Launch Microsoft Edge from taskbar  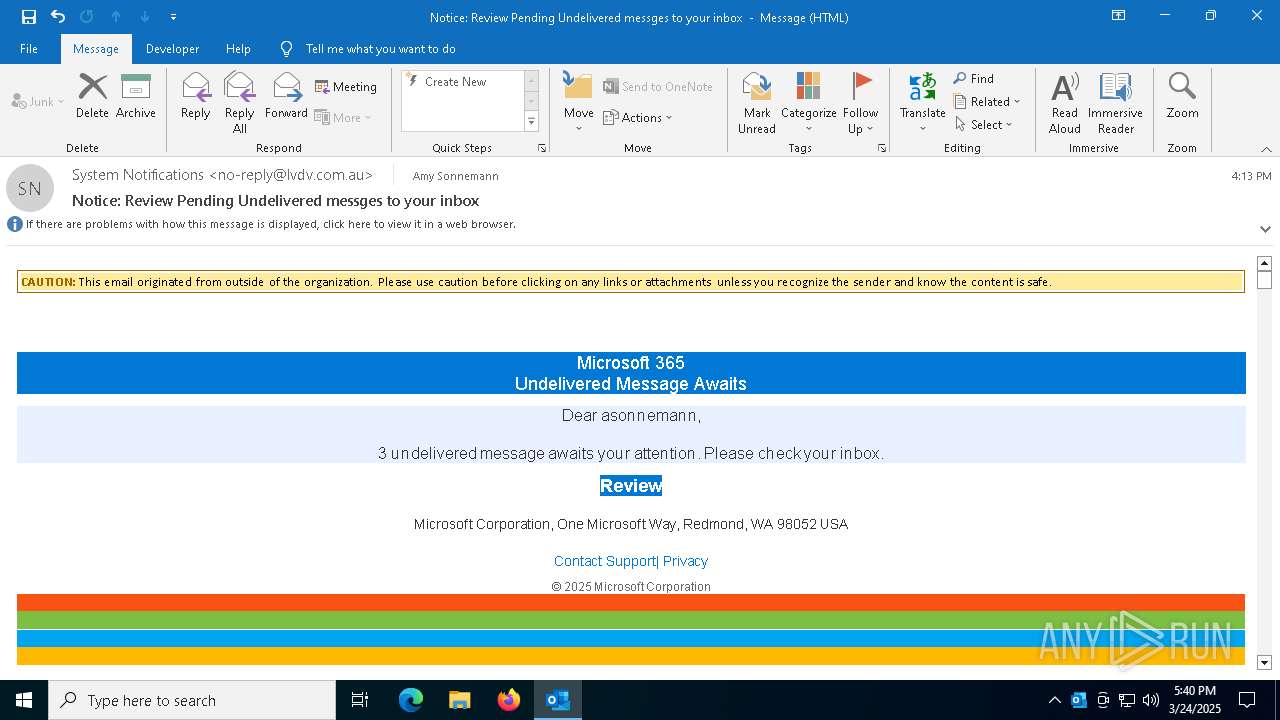click(411, 700)
